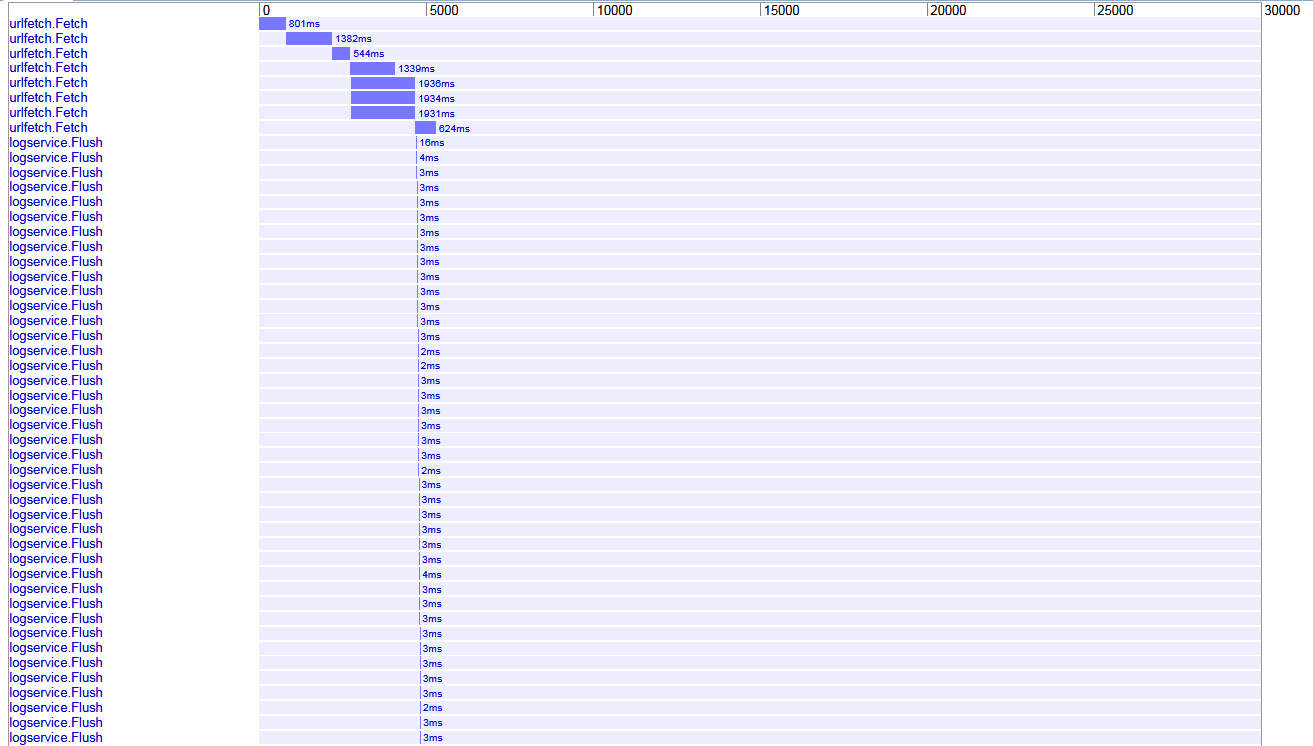Select the blue timeline bar labeled 801ms
Viewport: 1313px width, 746px height.
tap(272, 23)
